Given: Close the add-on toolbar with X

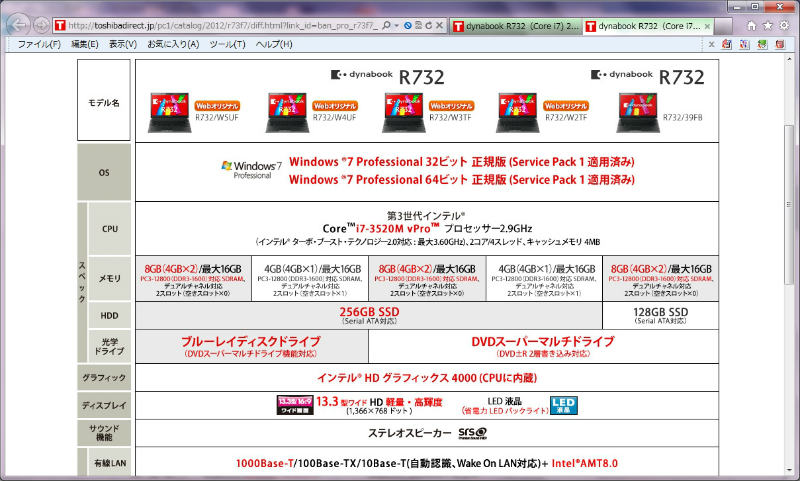Looking at the screenshot, I should click(x=711, y=44).
